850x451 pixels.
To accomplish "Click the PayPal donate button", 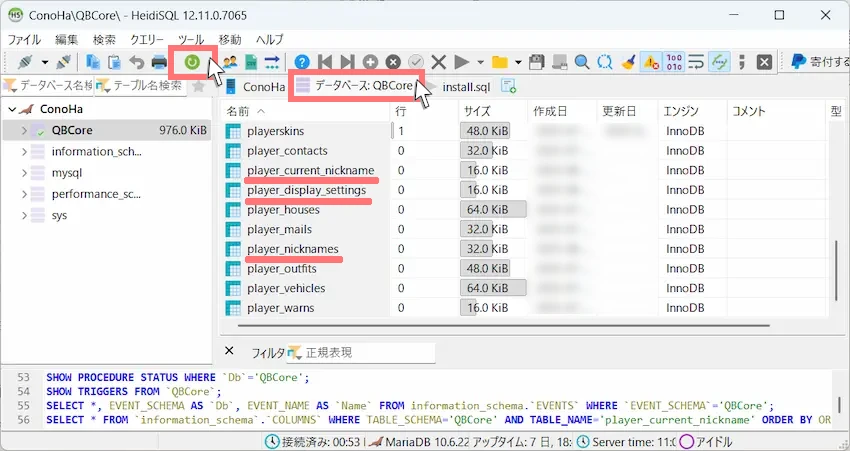I will tap(819, 62).
